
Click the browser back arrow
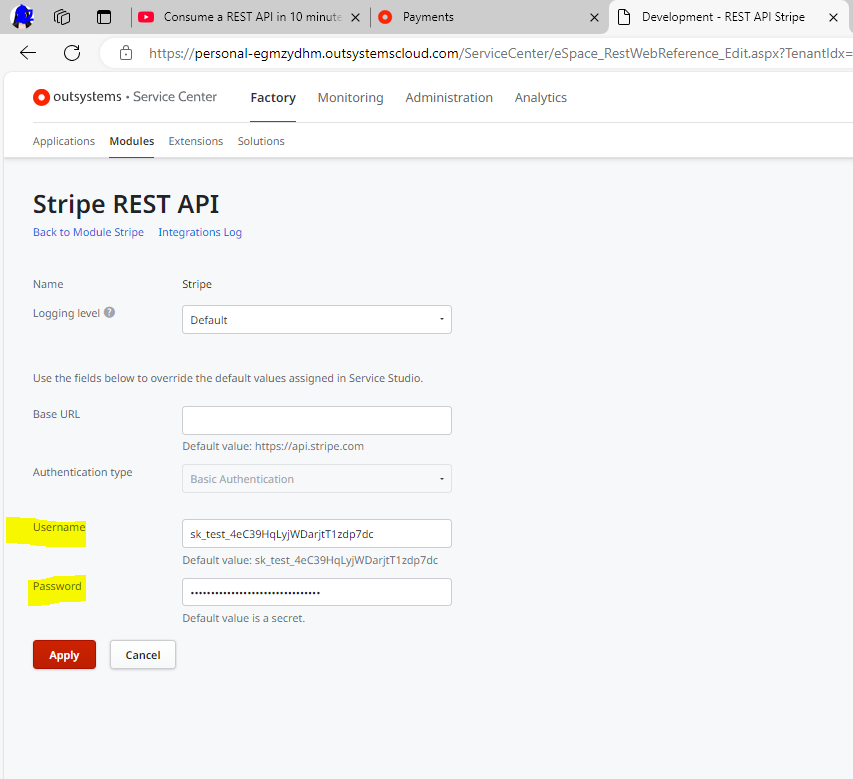(x=28, y=53)
